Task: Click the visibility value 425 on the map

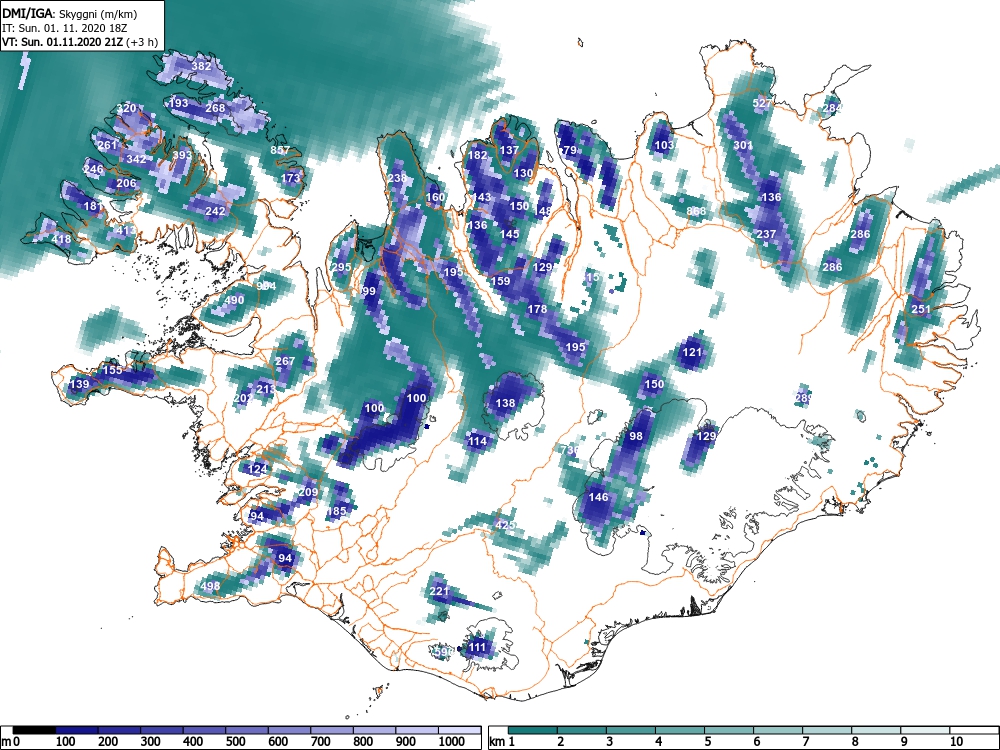Action: click(505, 526)
